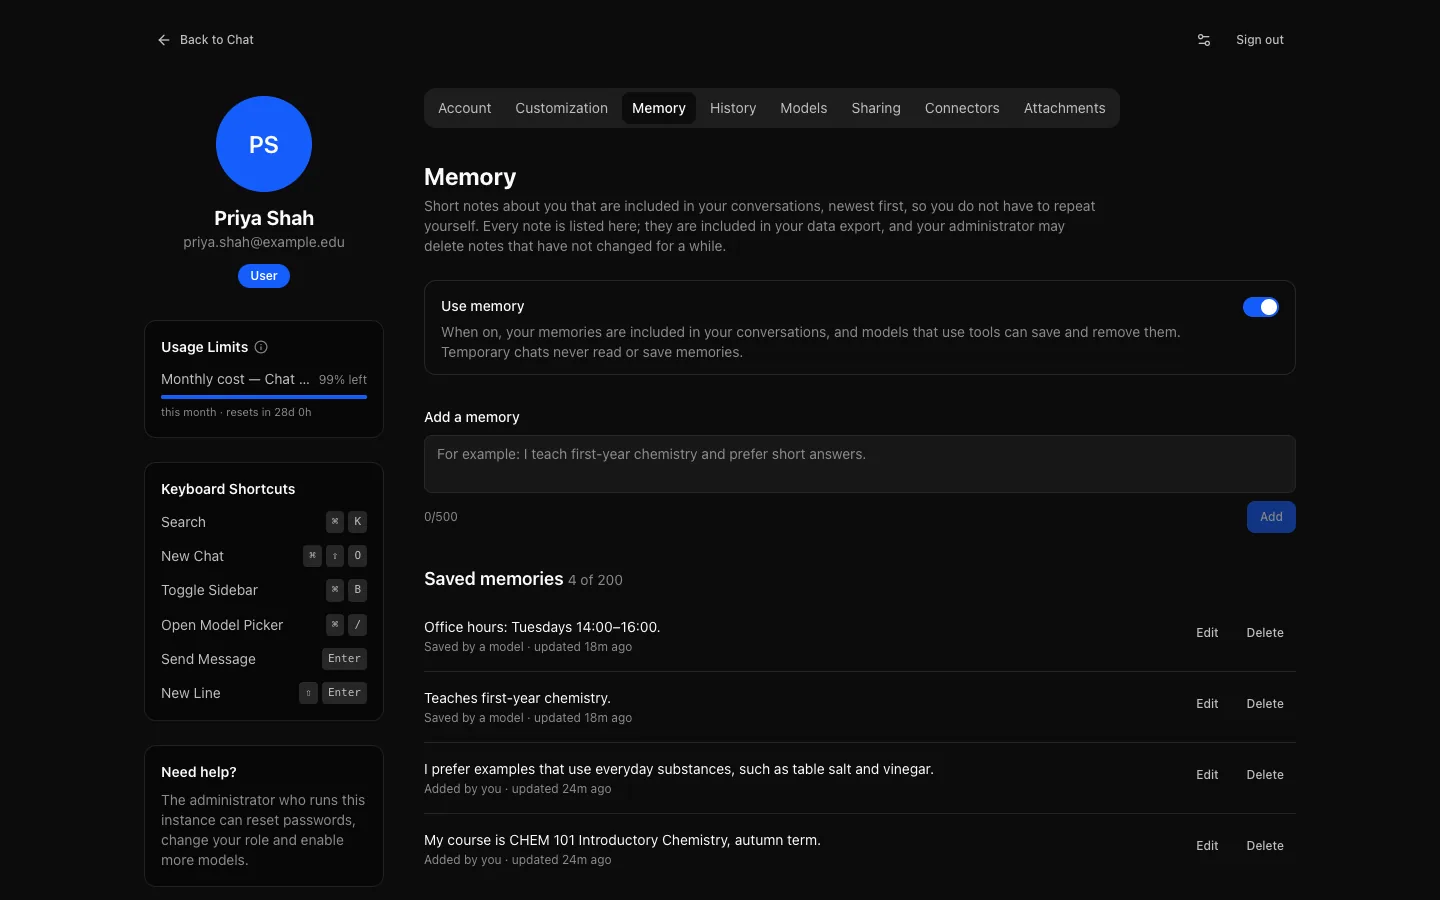Click the PS profile avatar
This screenshot has width=1440, height=900.
[264, 144]
